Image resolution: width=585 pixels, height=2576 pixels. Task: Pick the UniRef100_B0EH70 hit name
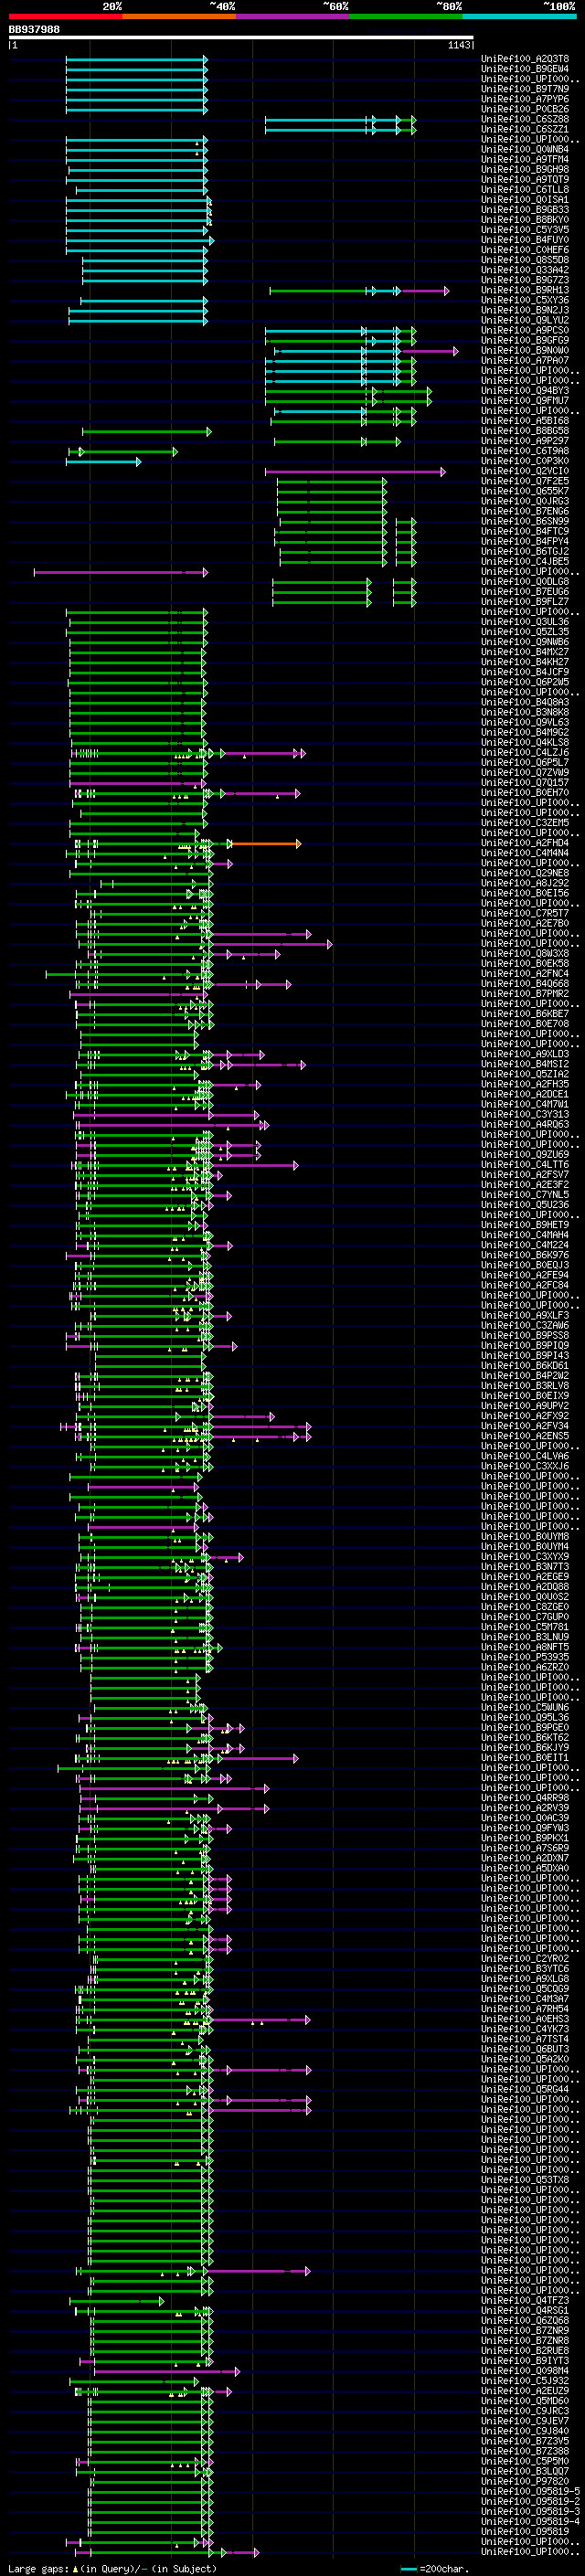[525, 793]
